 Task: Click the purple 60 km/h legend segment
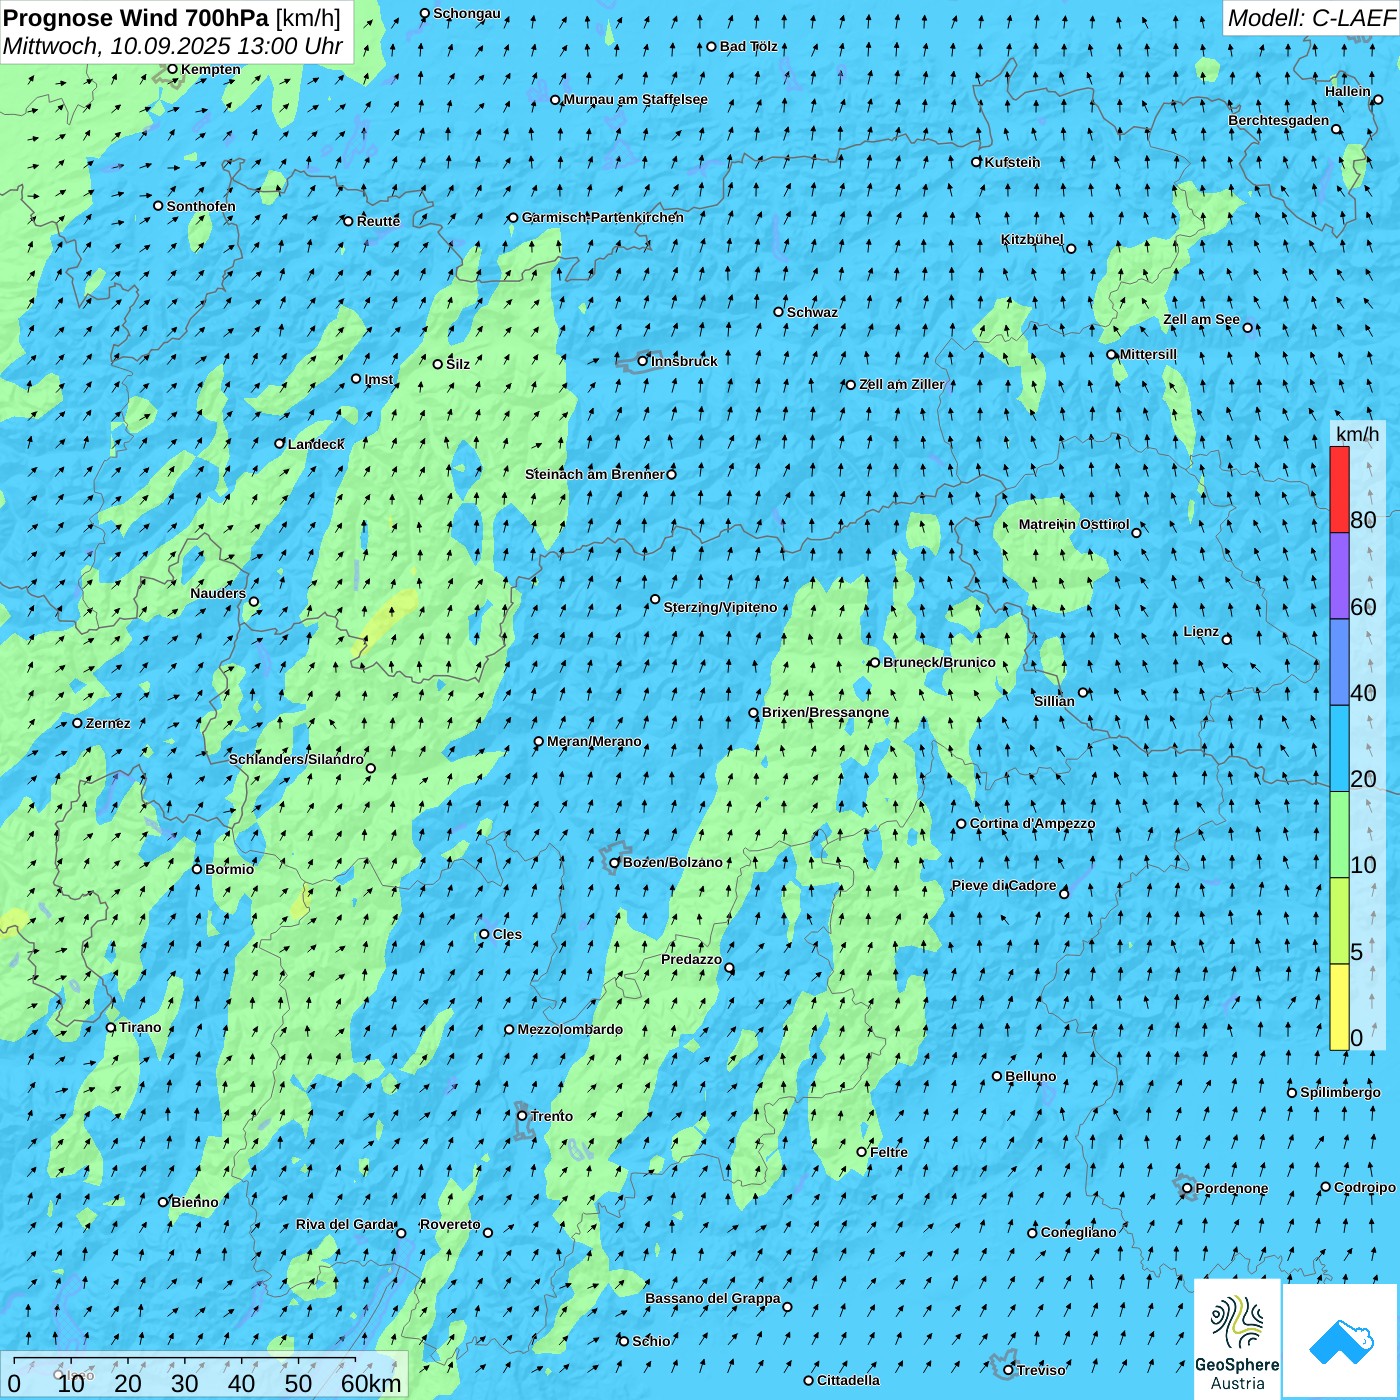click(1339, 576)
